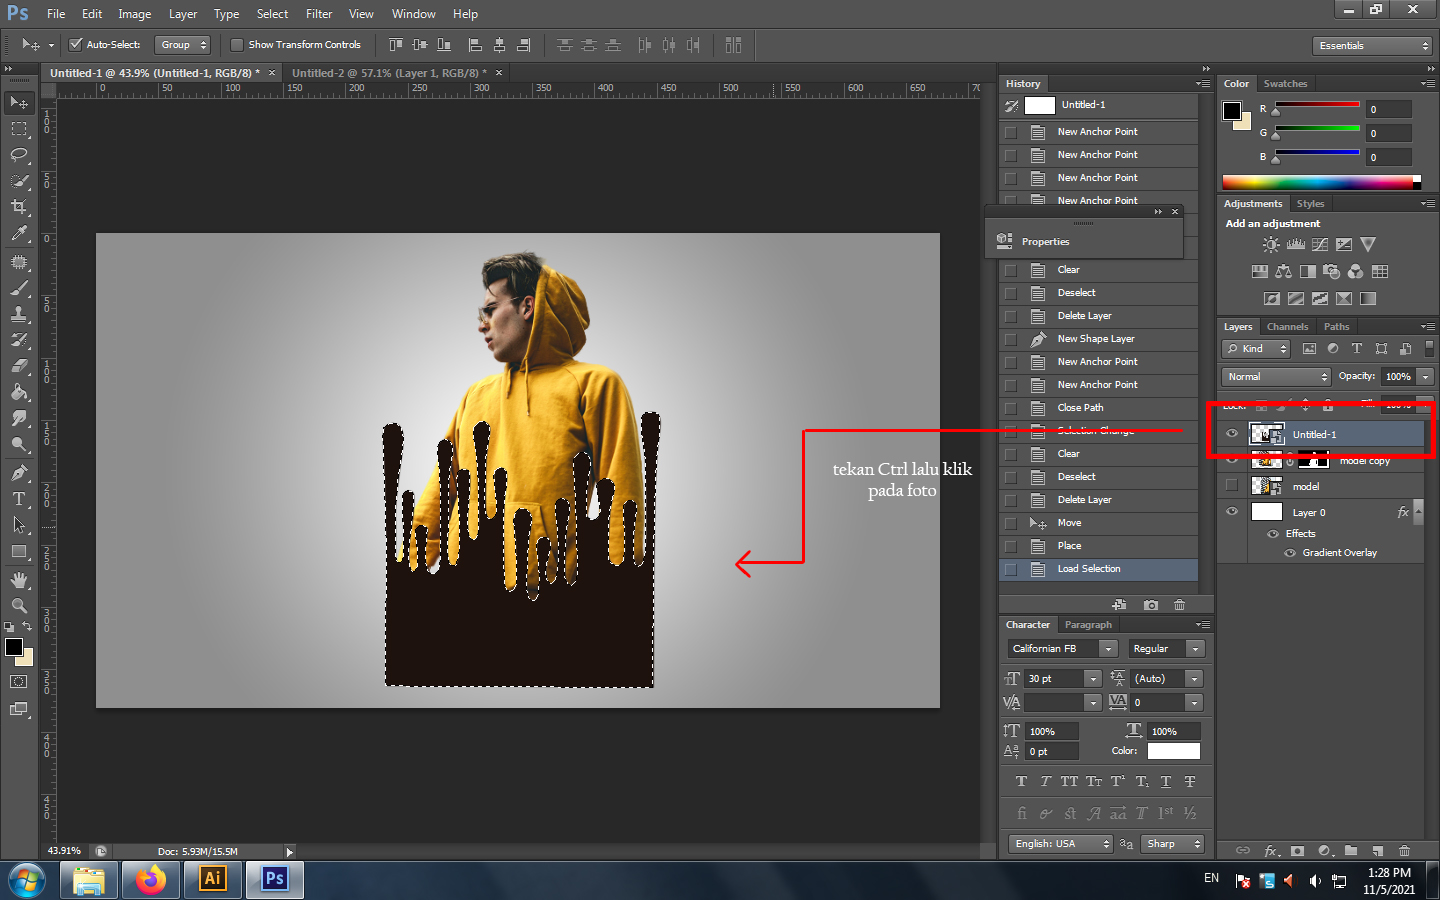This screenshot has height=900, width=1440.
Task: Switch to the Channels tab
Action: (x=1287, y=327)
